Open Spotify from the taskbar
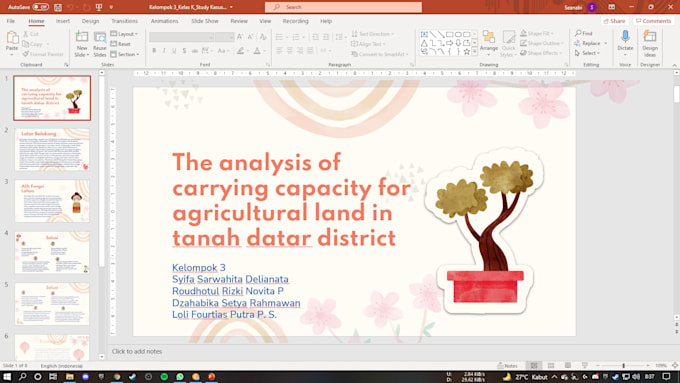Viewport: 680px width, 383px height. click(164, 376)
